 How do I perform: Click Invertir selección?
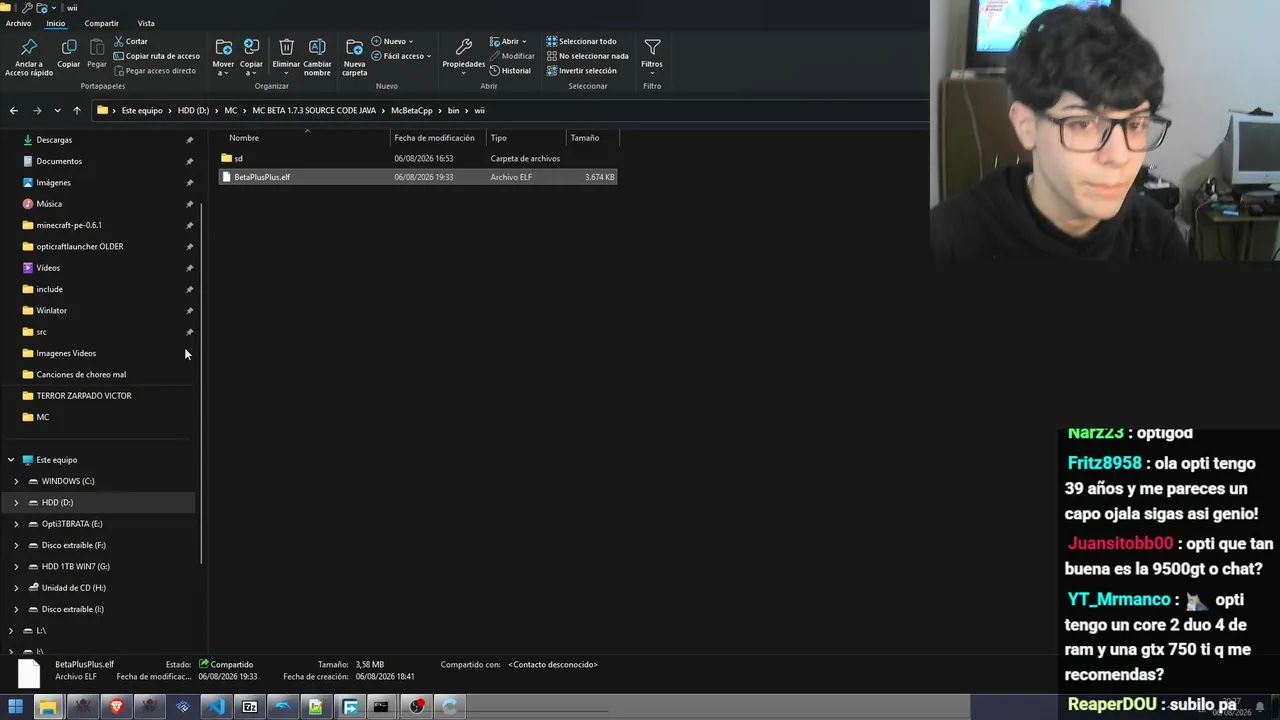581,71
